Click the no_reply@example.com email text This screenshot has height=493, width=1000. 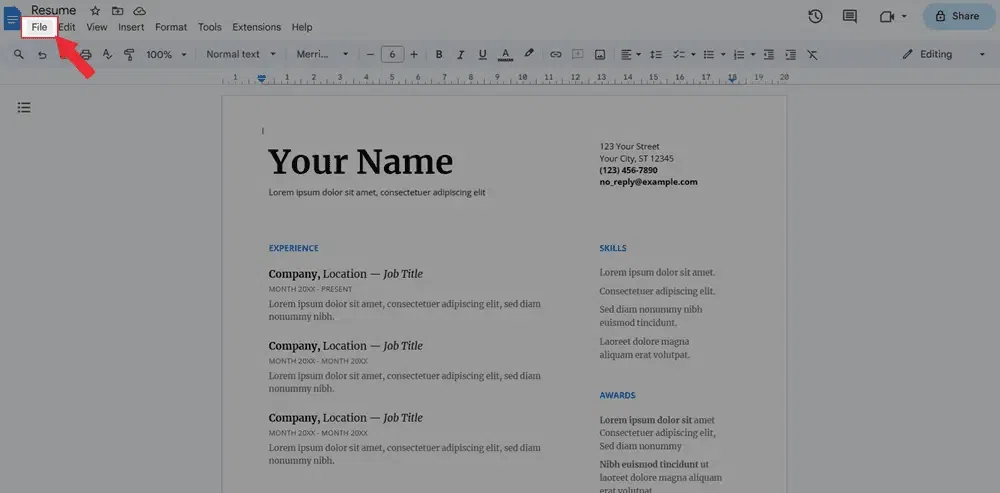[648, 182]
